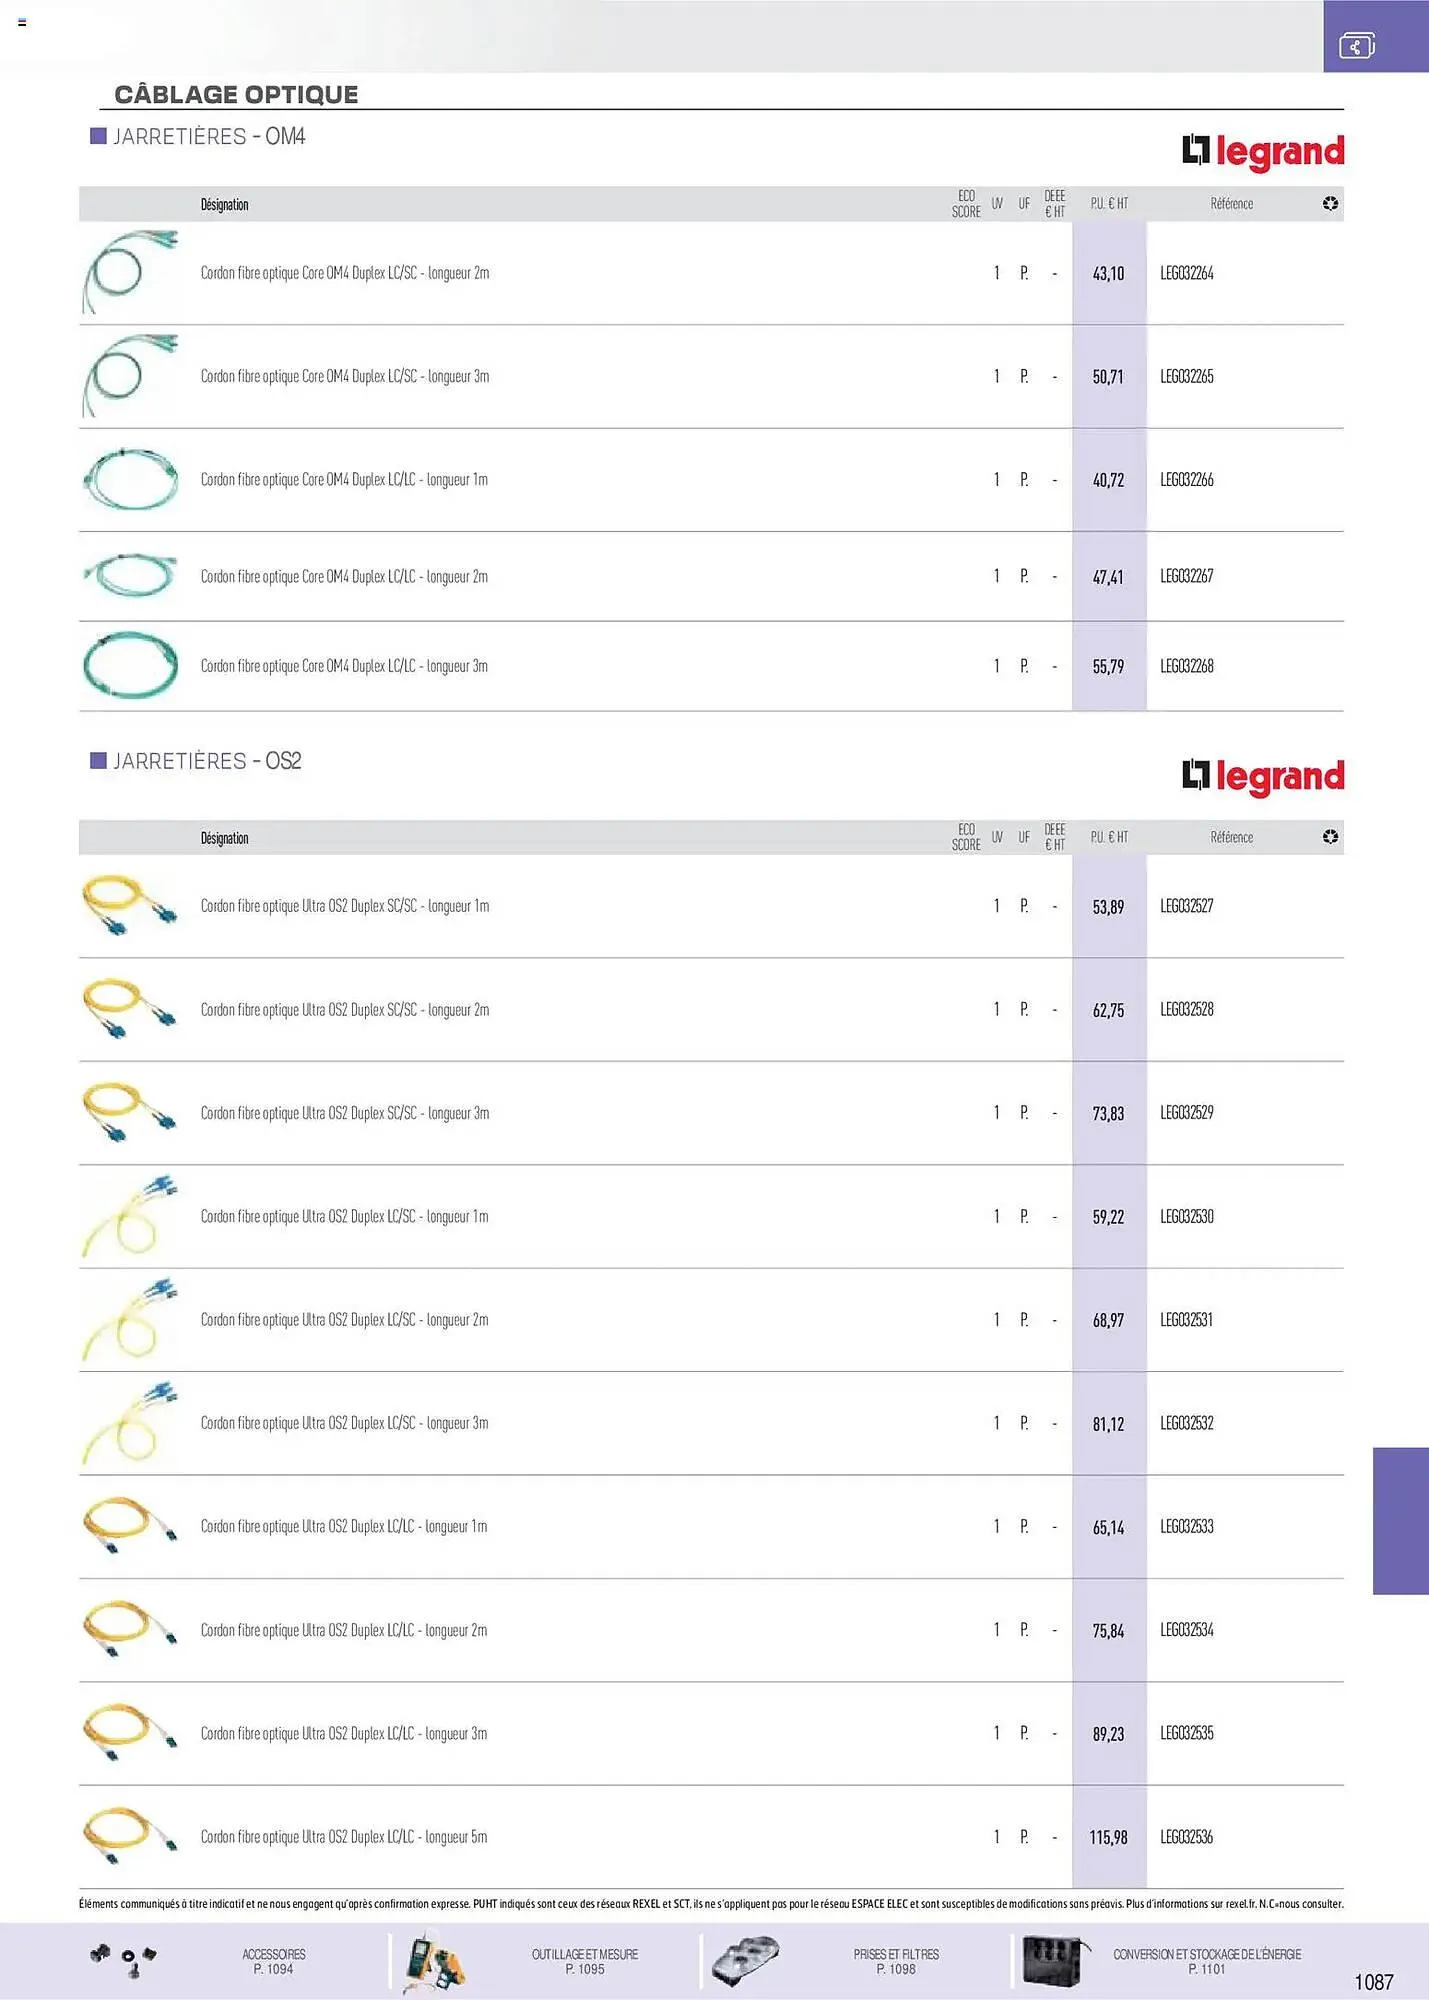Image resolution: width=1429 pixels, height=2000 pixels.
Task: Click the Cordon Ultra OS2 LC/SC 3m designation
Action: tap(344, 1423)
